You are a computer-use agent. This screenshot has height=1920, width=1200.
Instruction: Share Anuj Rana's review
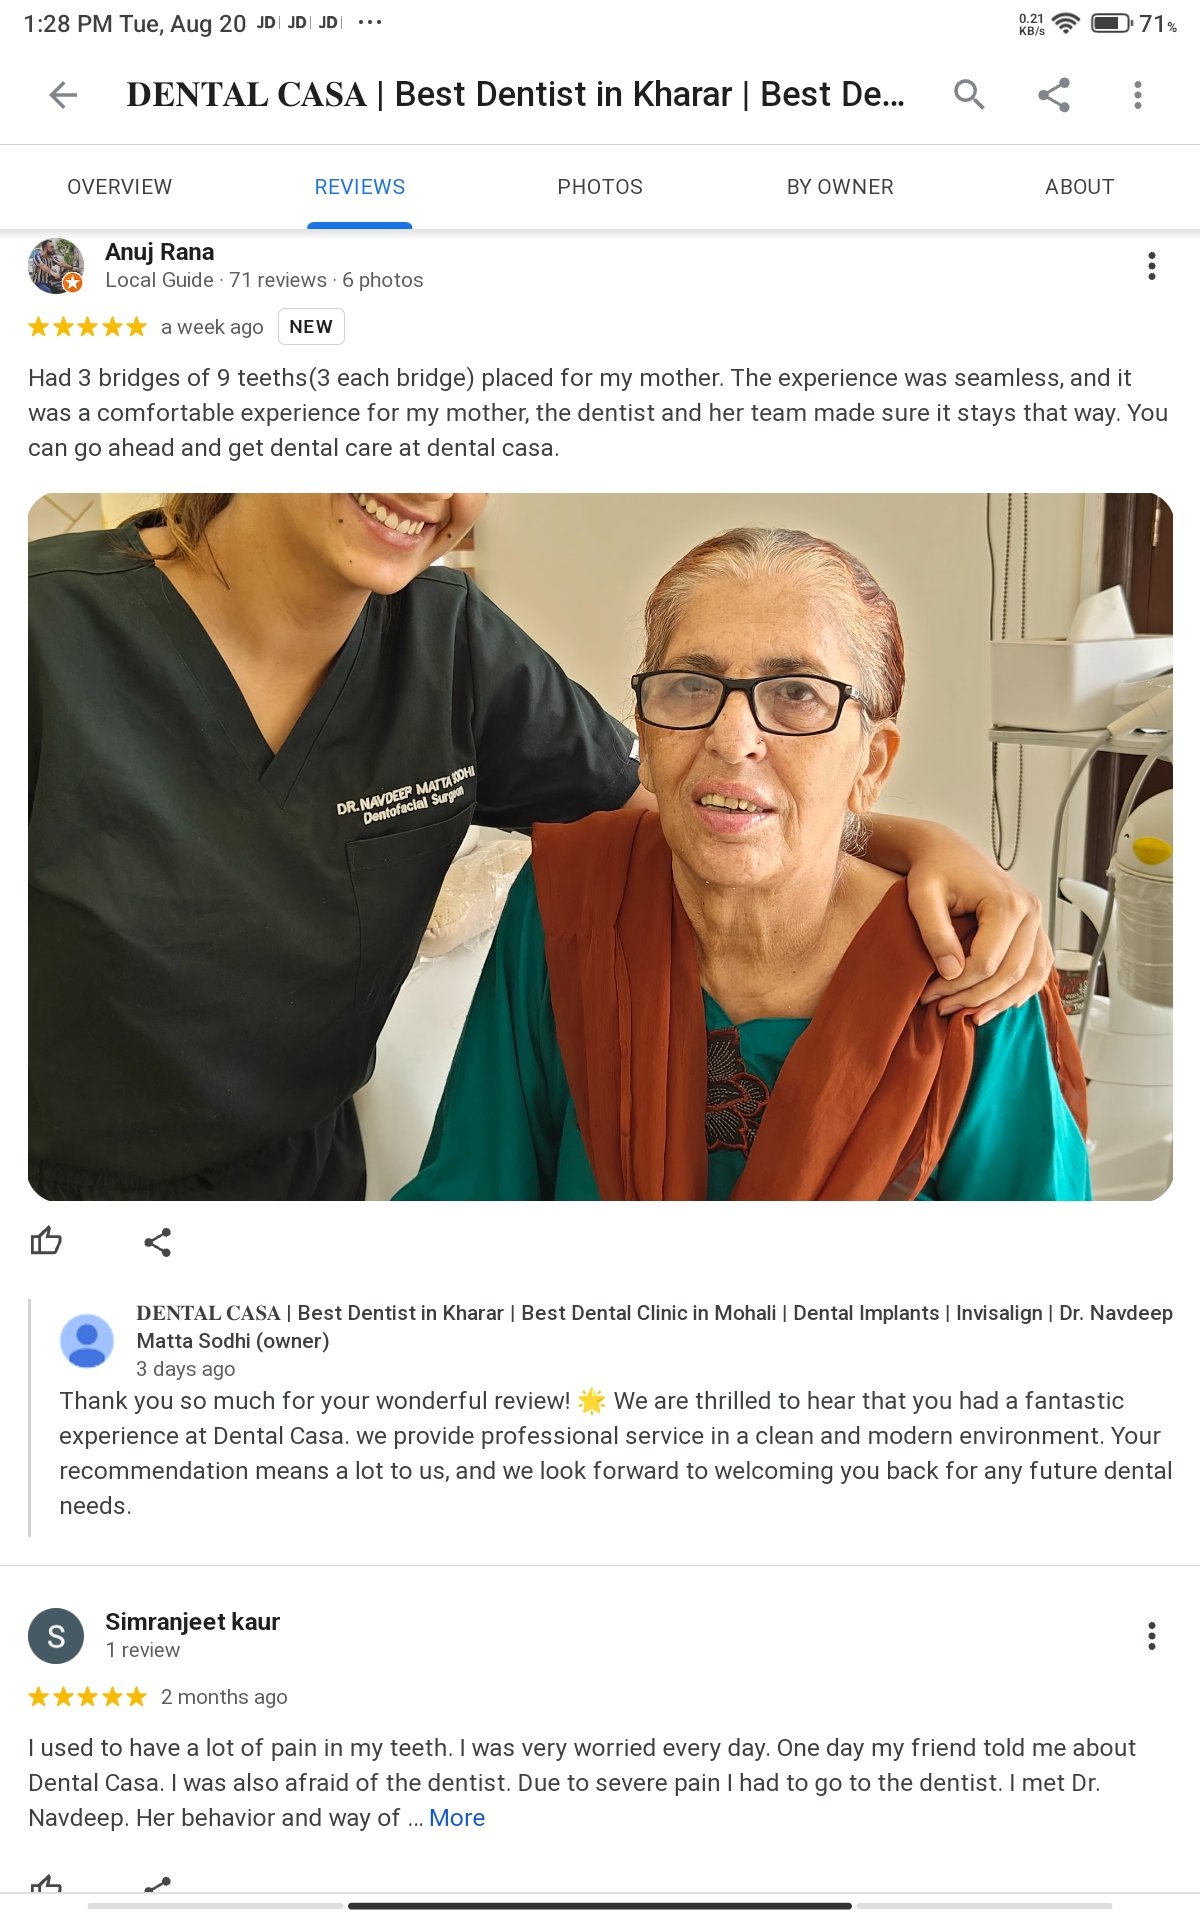click(x=158, y=1242)
